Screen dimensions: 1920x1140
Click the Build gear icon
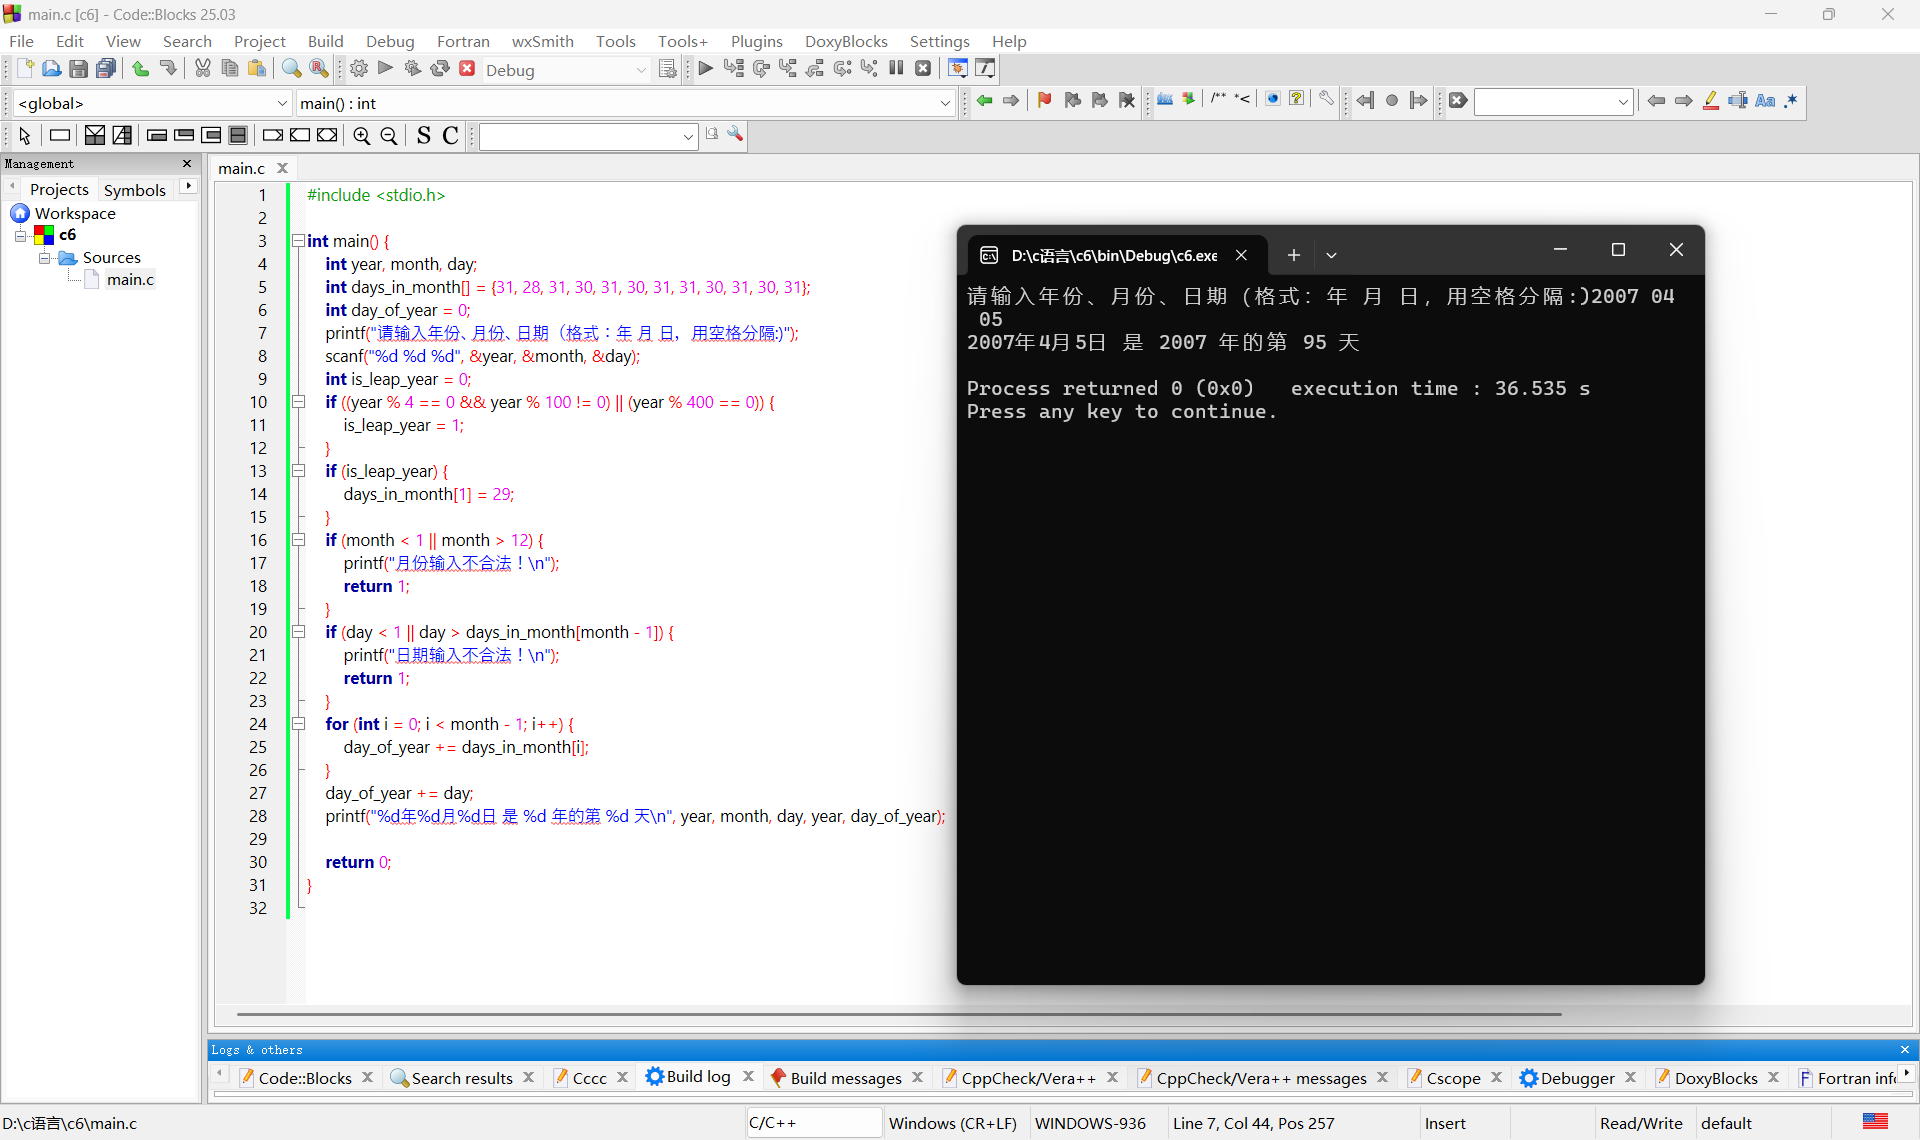[x=359, y=69]
